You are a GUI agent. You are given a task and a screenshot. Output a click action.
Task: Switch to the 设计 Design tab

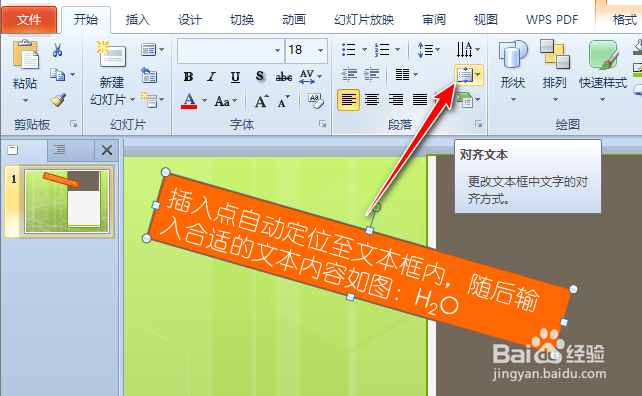(190, 19)
